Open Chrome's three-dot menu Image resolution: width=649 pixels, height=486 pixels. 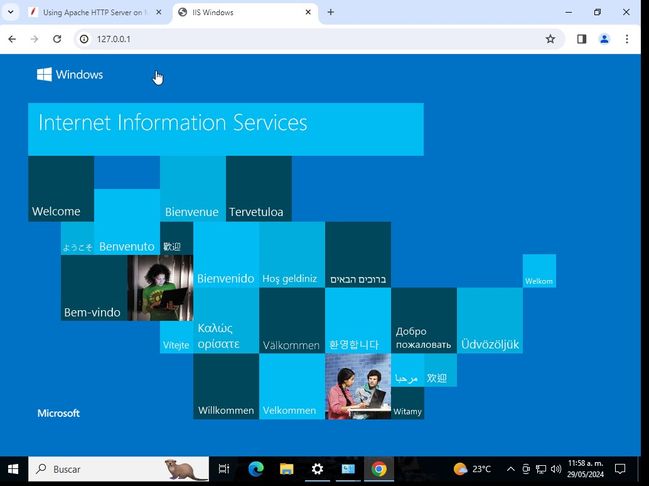pos(627,39)
